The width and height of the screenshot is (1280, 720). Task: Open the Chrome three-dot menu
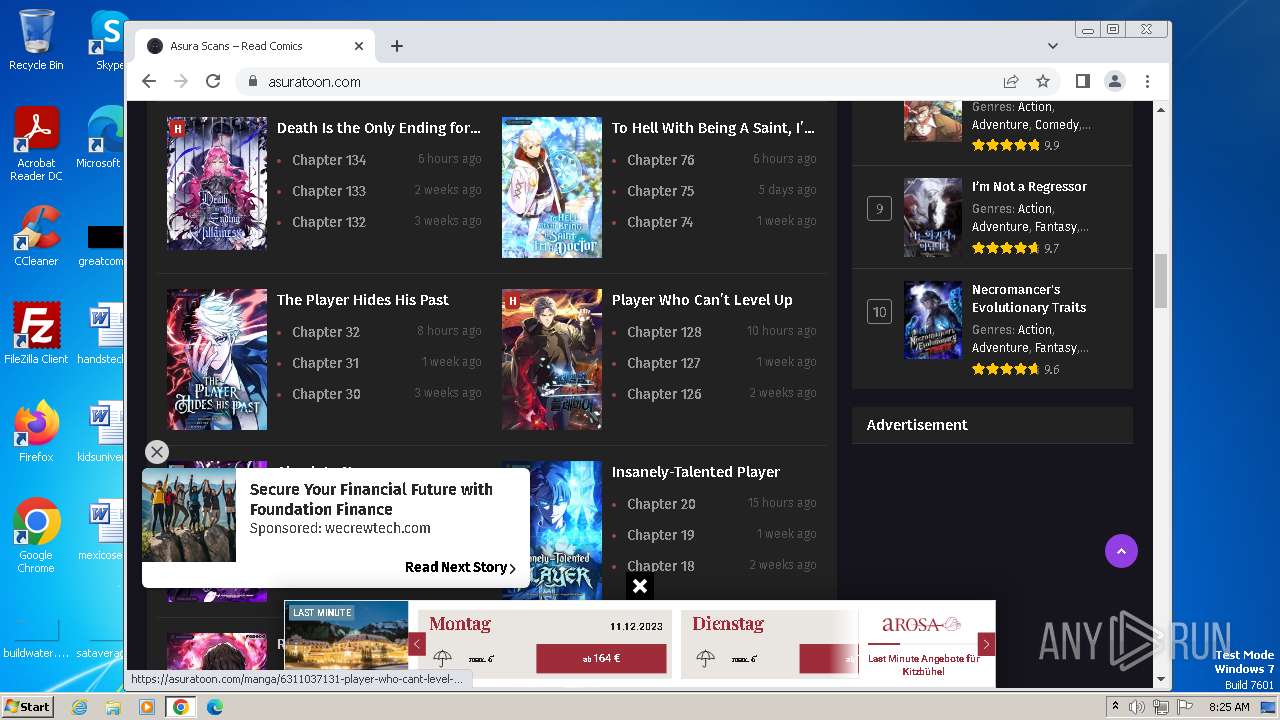point(1147,82)
